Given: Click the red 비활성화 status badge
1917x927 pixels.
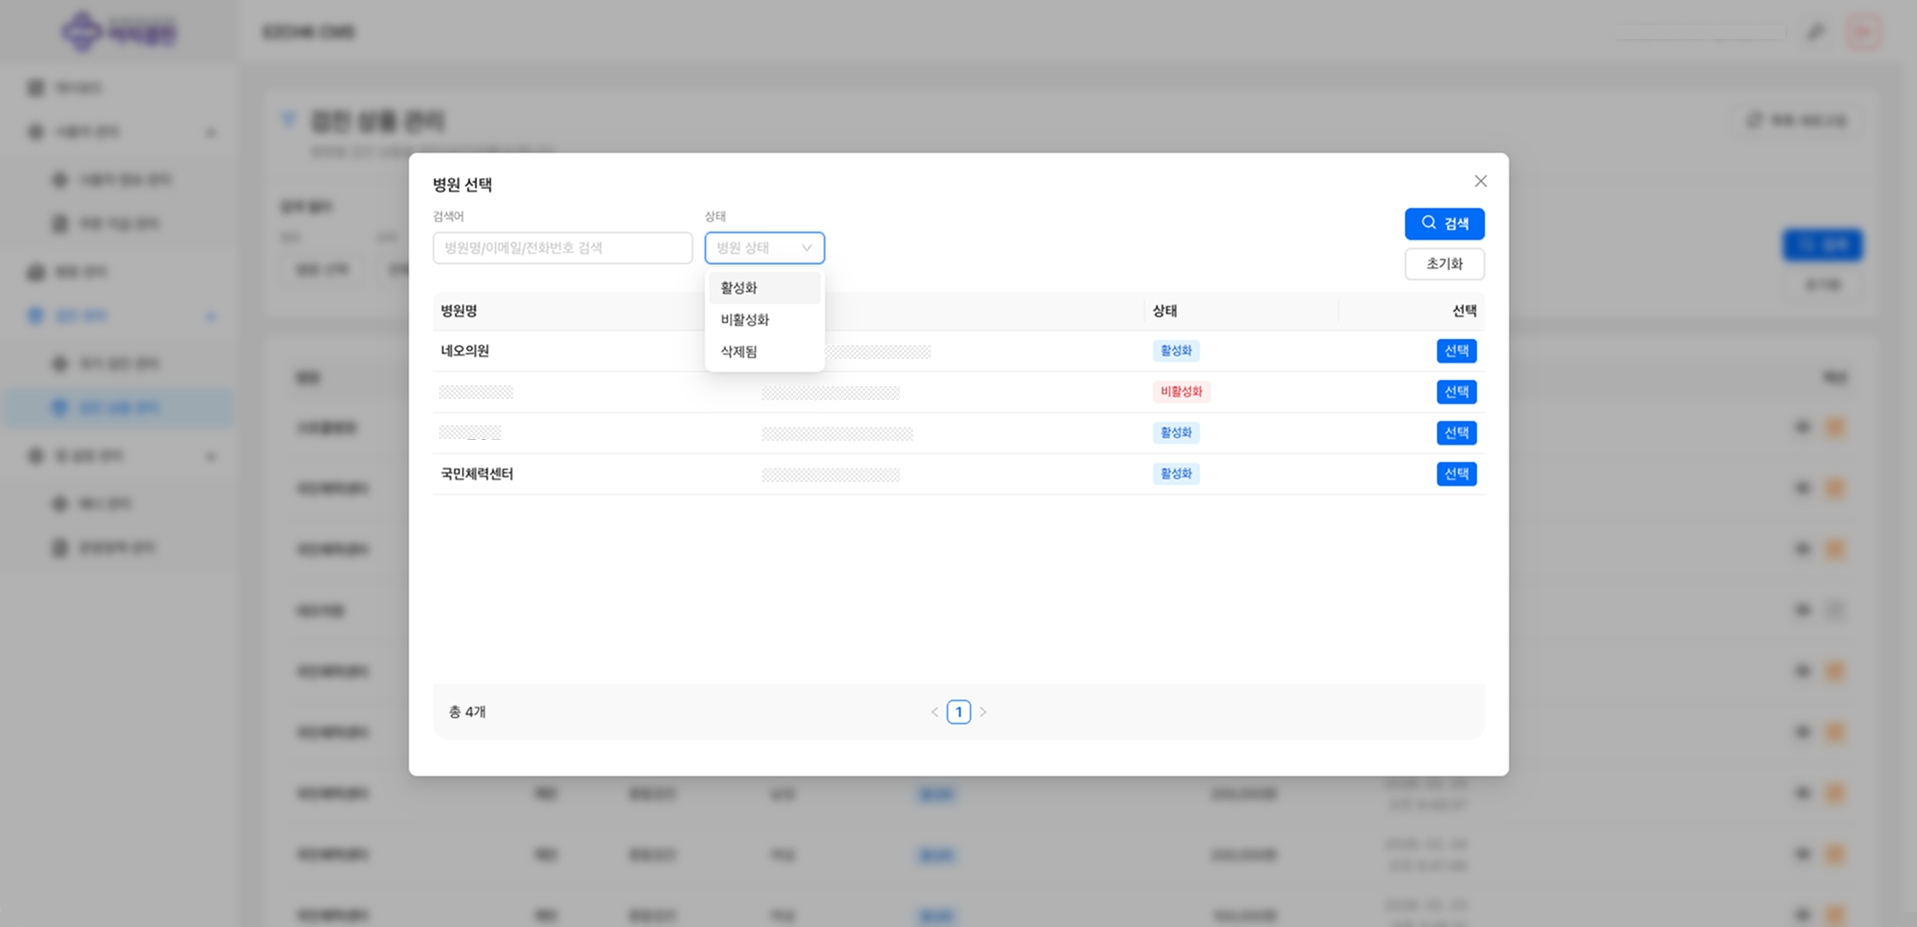Looking at the screenshot, I should point(1181,392).
